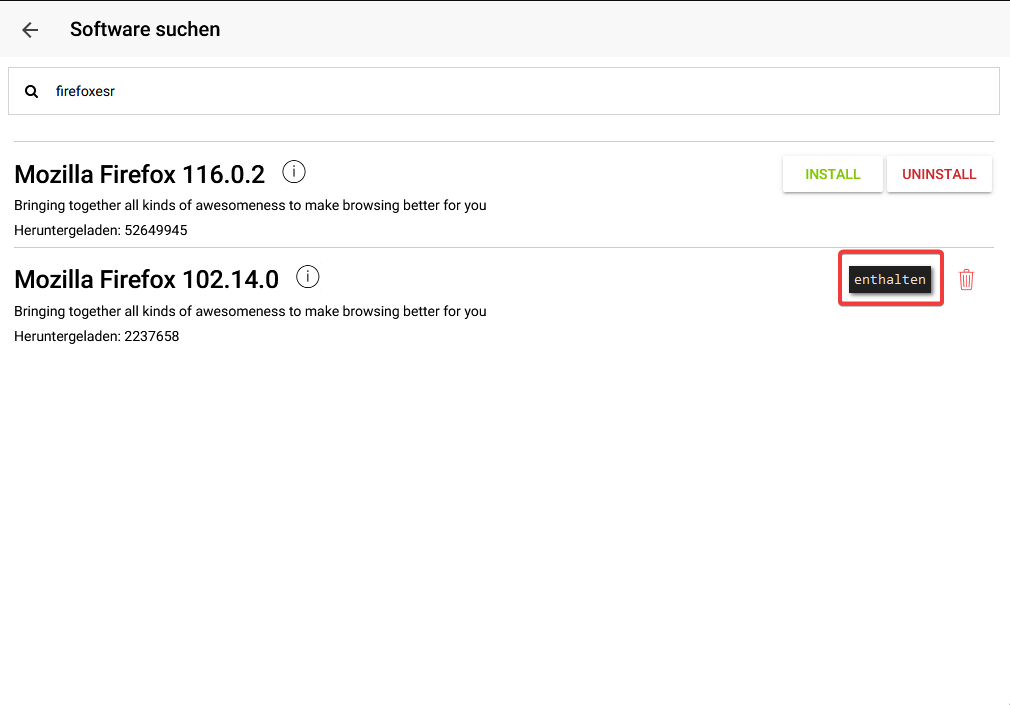Select the Mozilla Firefox 116.0.2 title

pyautogui.click(x=139, y=175)
